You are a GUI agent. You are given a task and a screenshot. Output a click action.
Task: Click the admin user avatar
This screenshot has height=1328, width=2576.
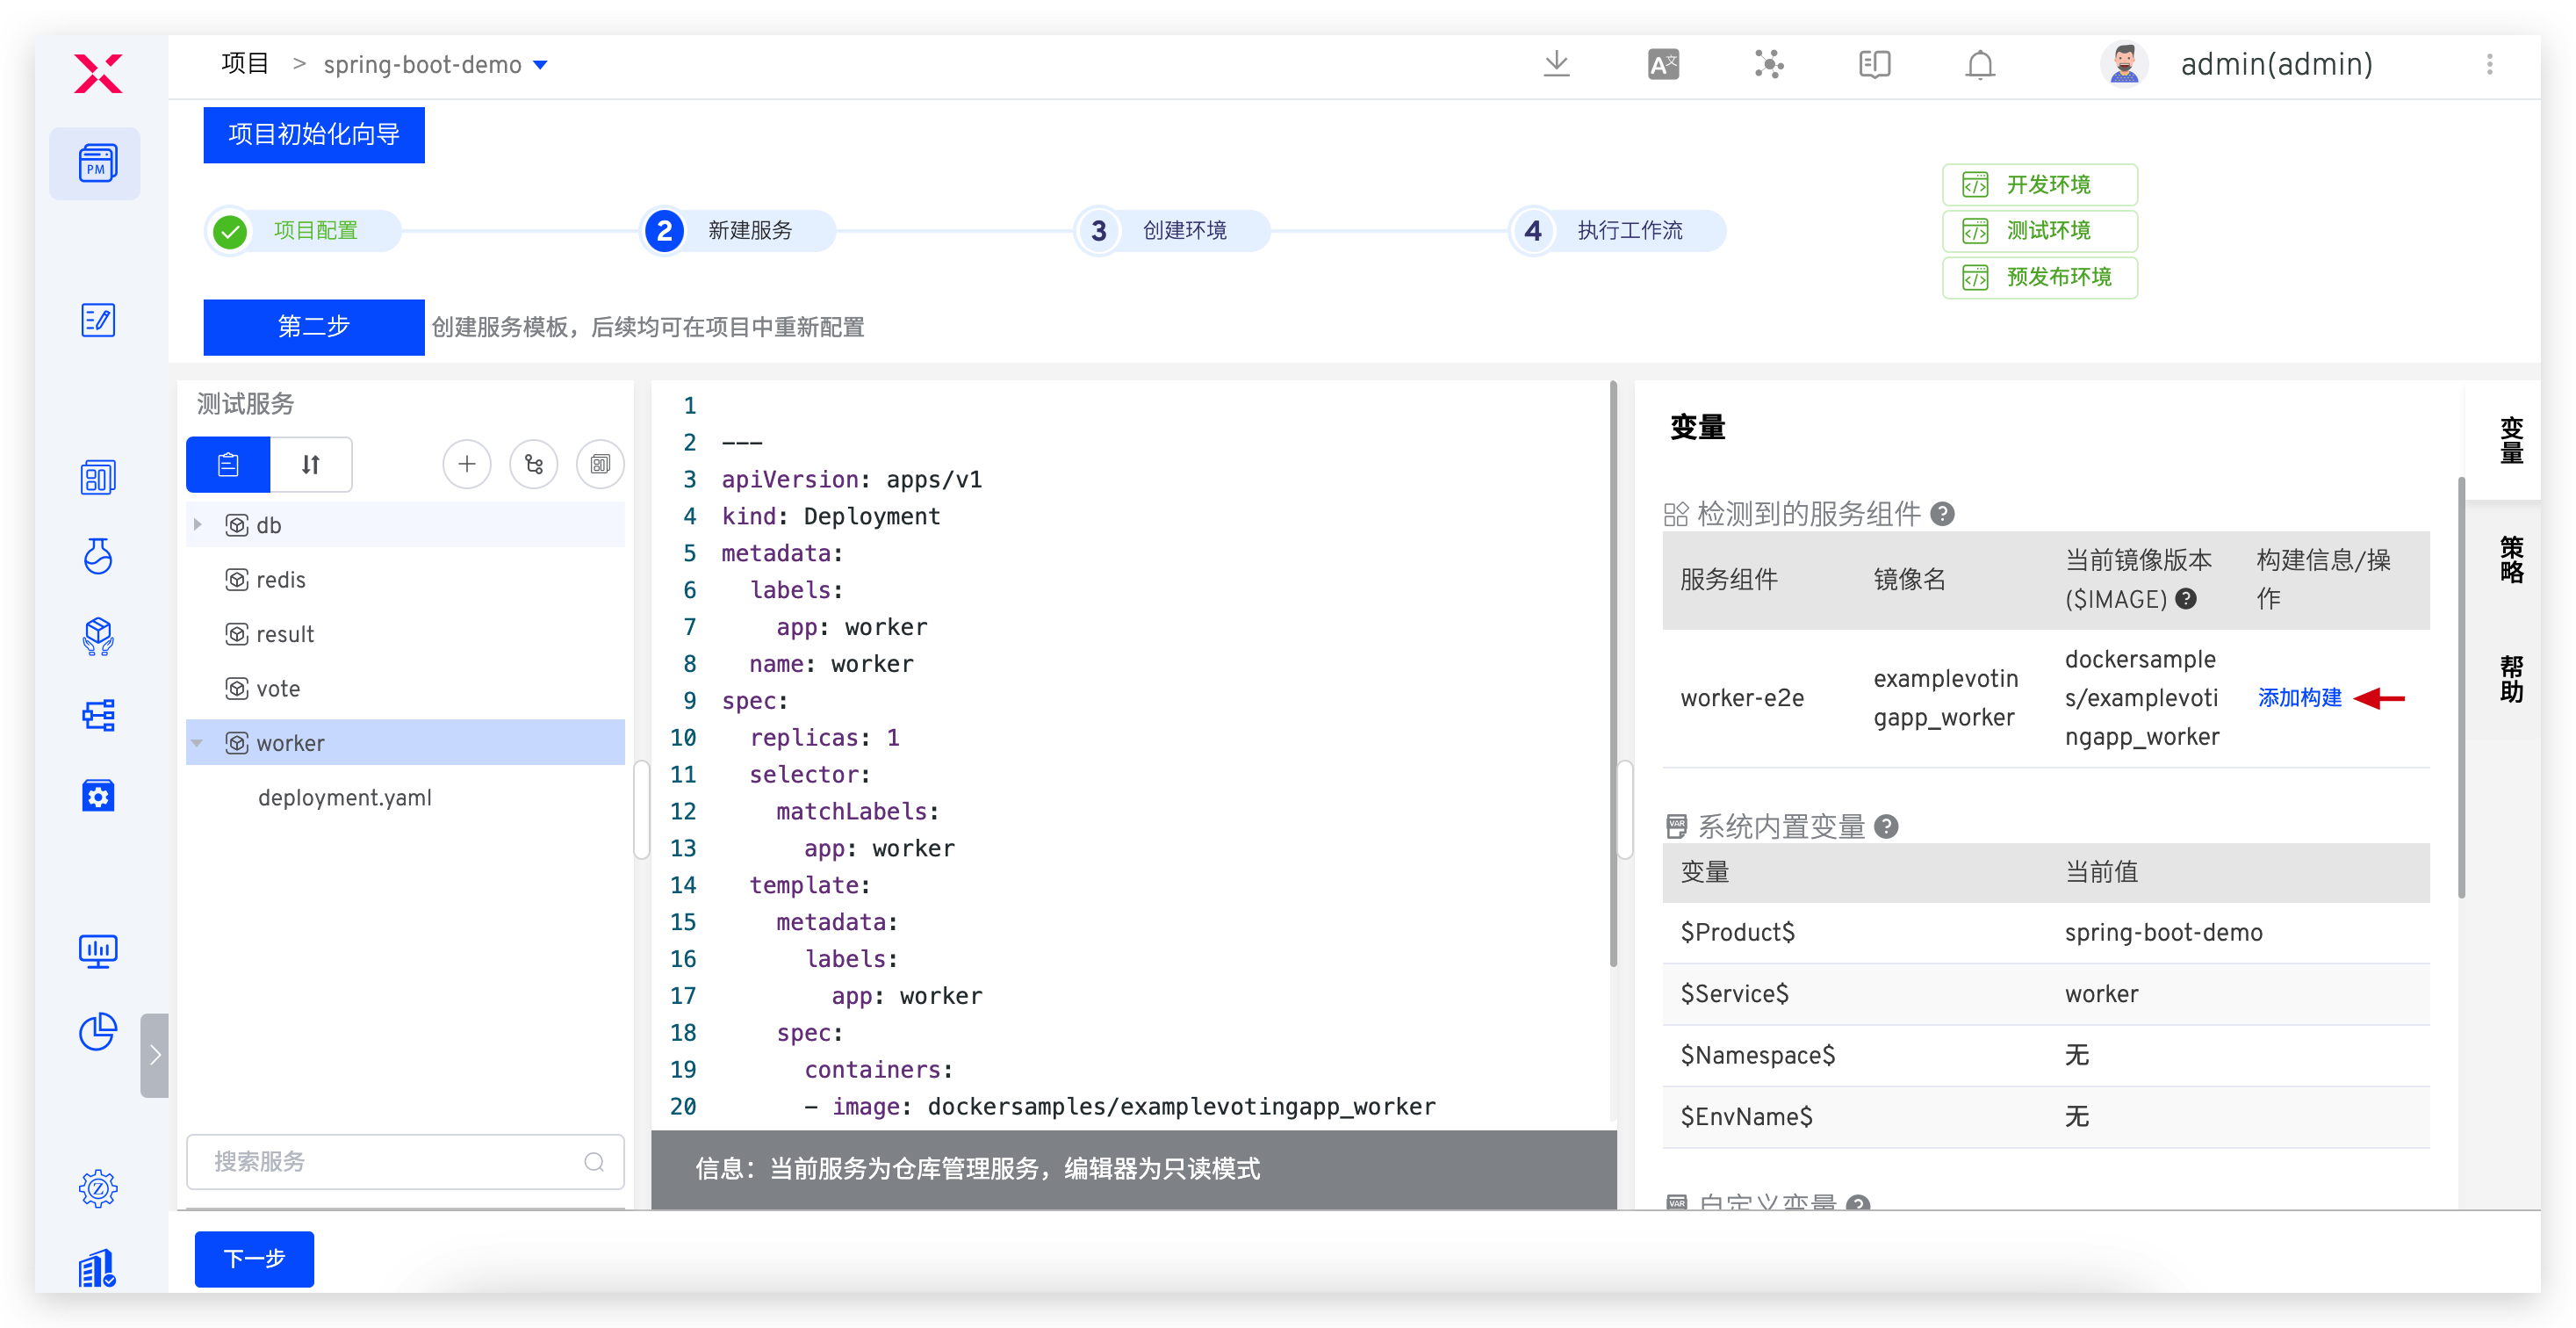point(2124,65)
